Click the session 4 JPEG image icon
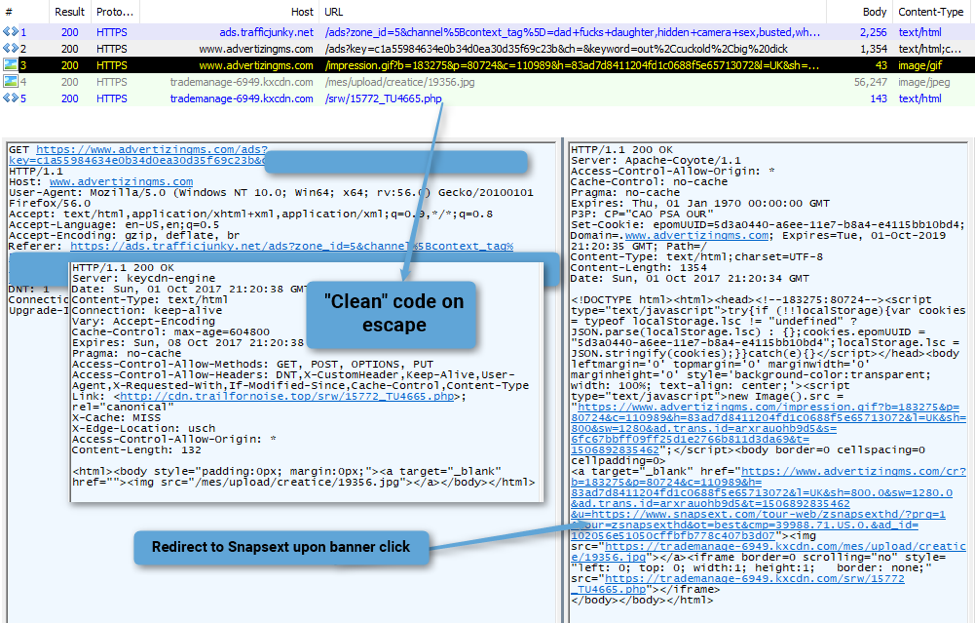975x623 pixels. [x=10, y=81]
